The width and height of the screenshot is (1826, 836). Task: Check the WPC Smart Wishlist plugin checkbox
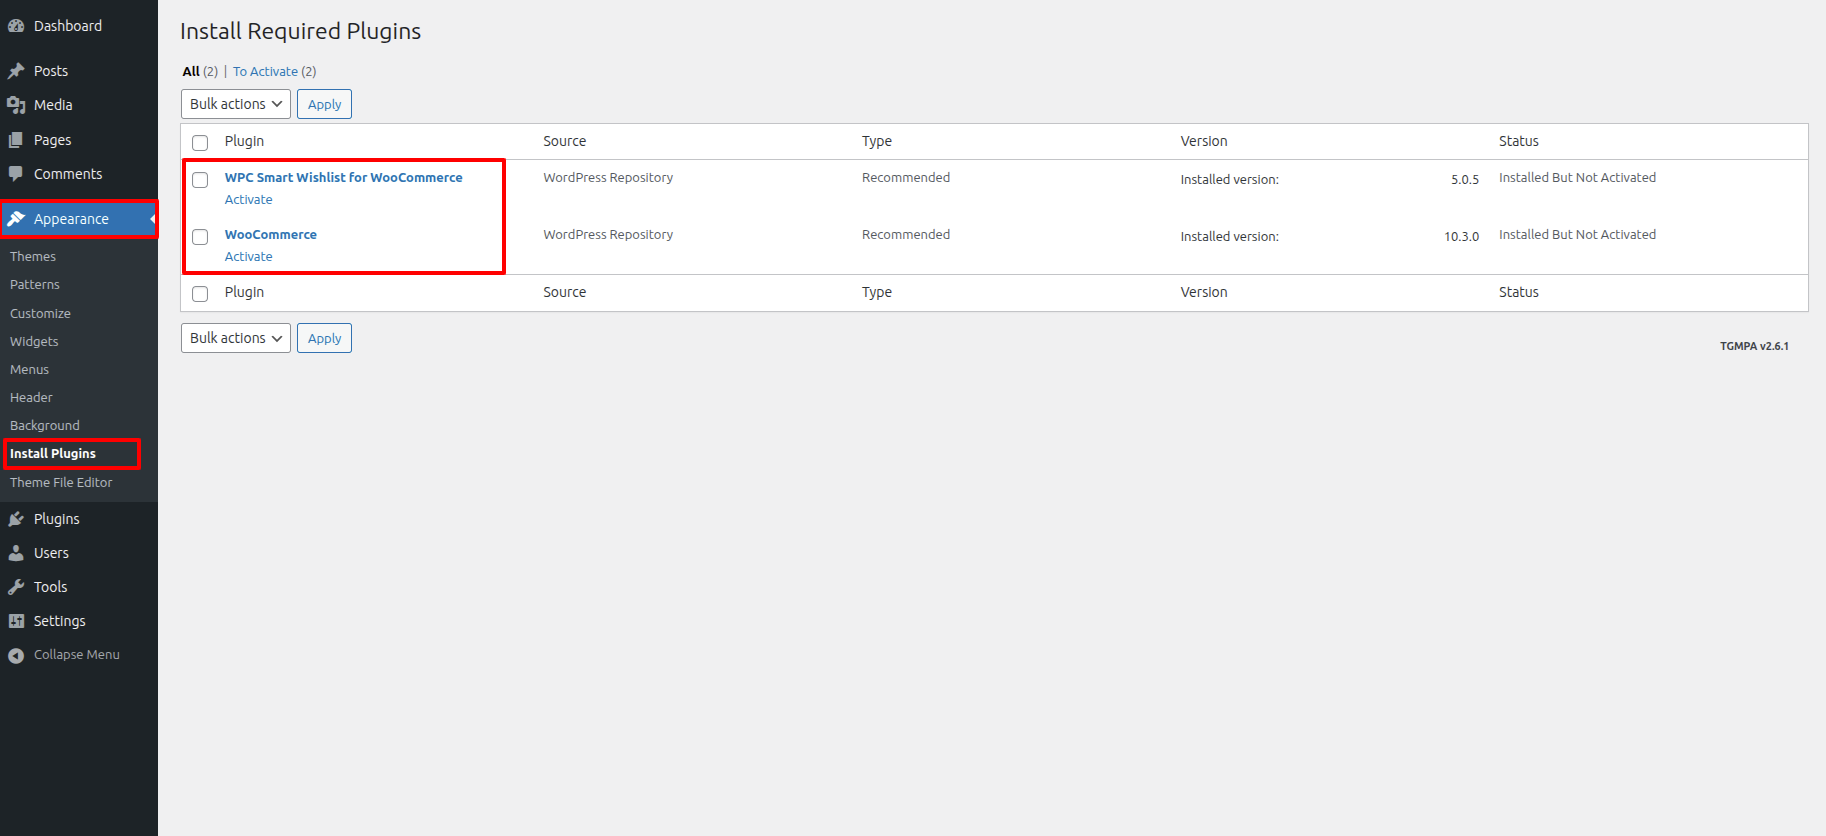pyautogui.click(x=200, y=180)
